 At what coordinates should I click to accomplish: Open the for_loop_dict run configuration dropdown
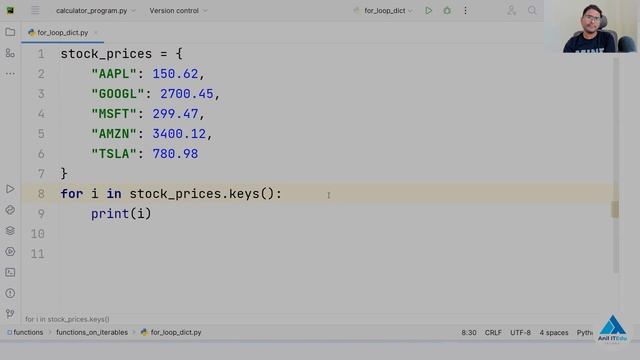click(x=384, y=11)
